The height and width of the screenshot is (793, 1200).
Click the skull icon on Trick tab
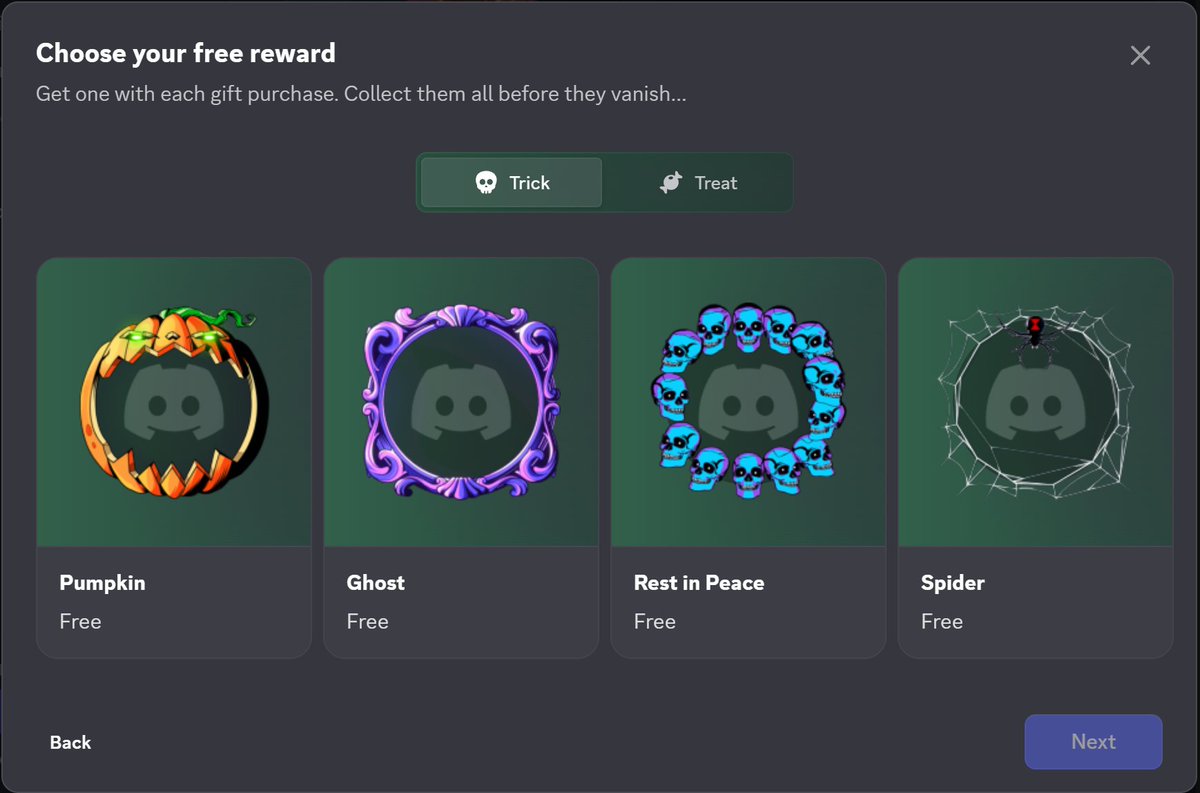coord(485,183)
